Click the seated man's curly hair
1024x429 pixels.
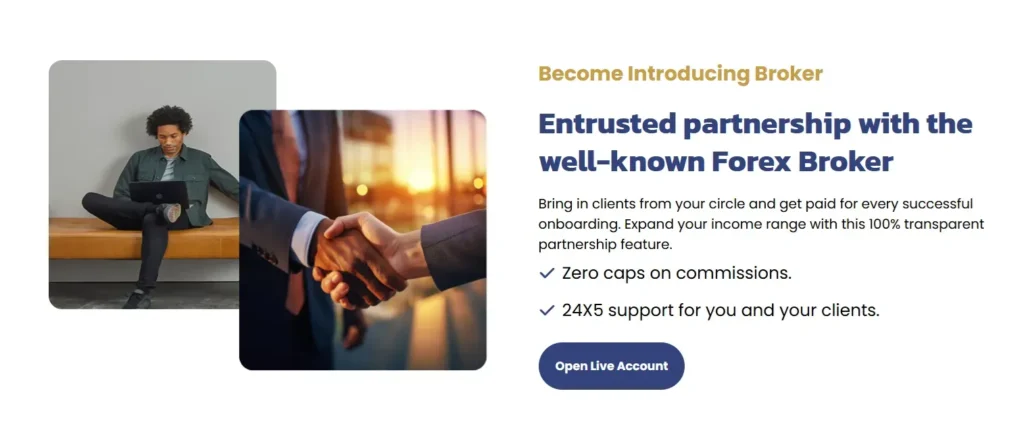pyautogui.click(x=169, y=120)
